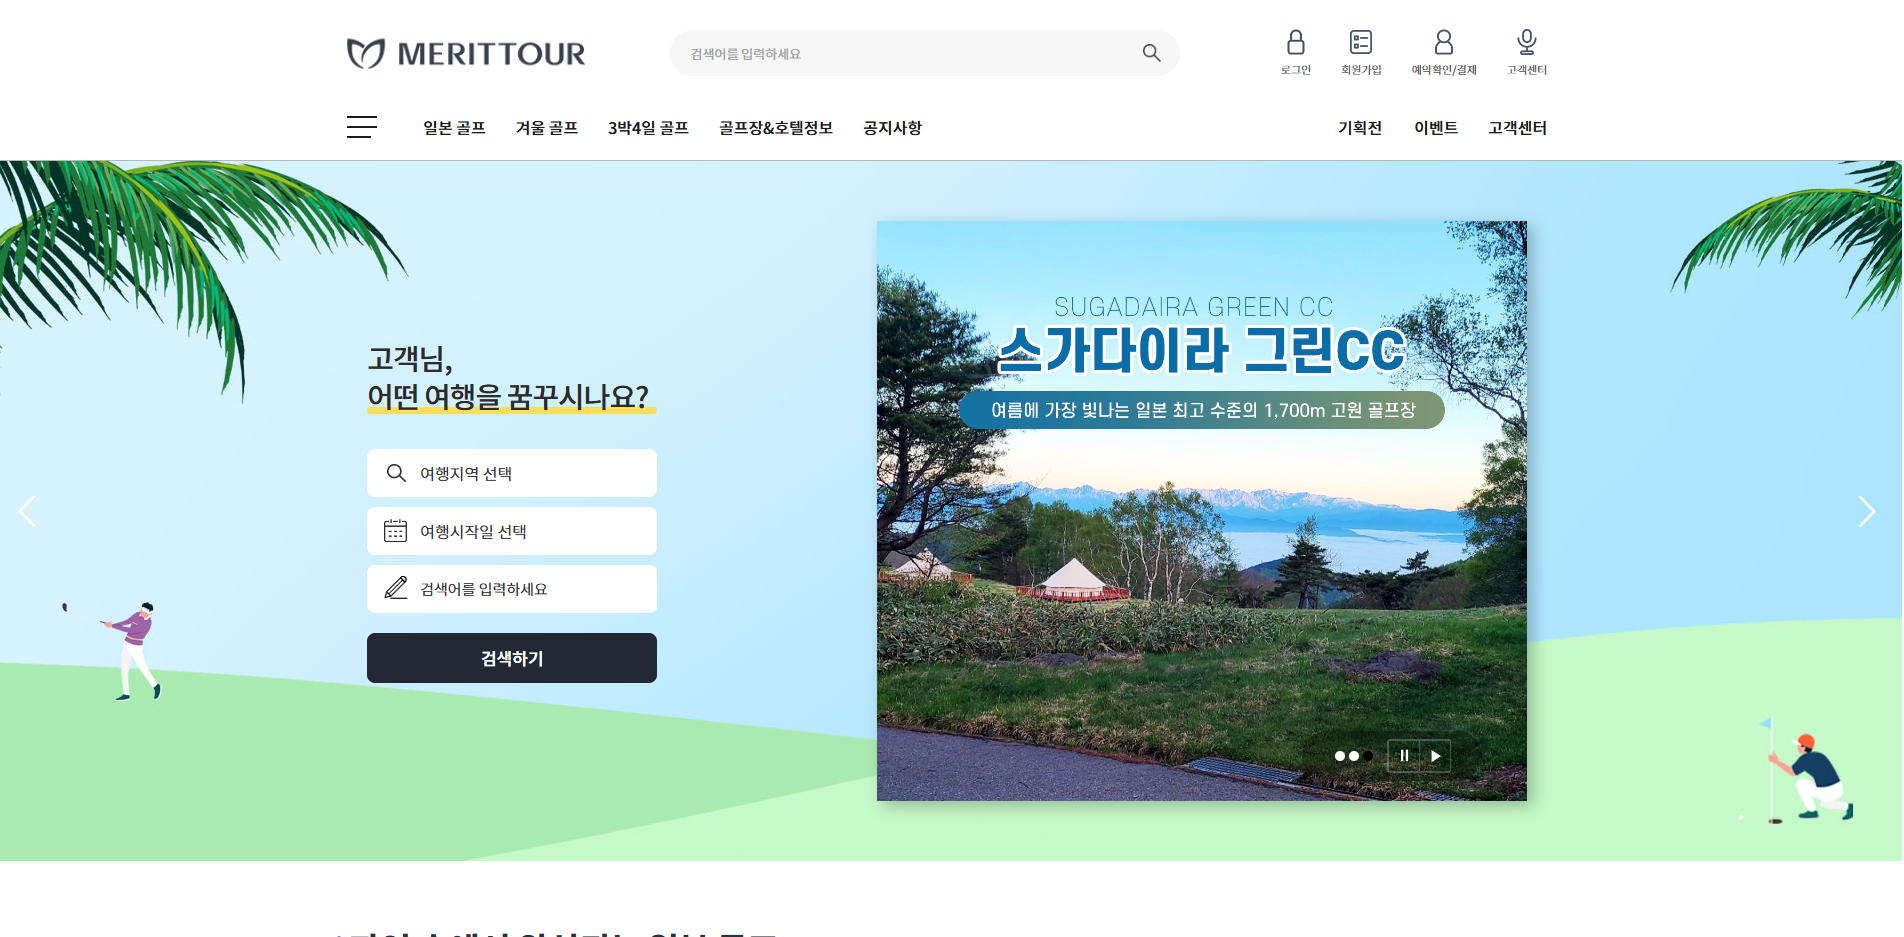Viewport: 1904px width, 937px height.
Task: Open the 골프장&호텔정보 menu
Action: tap(775, 127)
